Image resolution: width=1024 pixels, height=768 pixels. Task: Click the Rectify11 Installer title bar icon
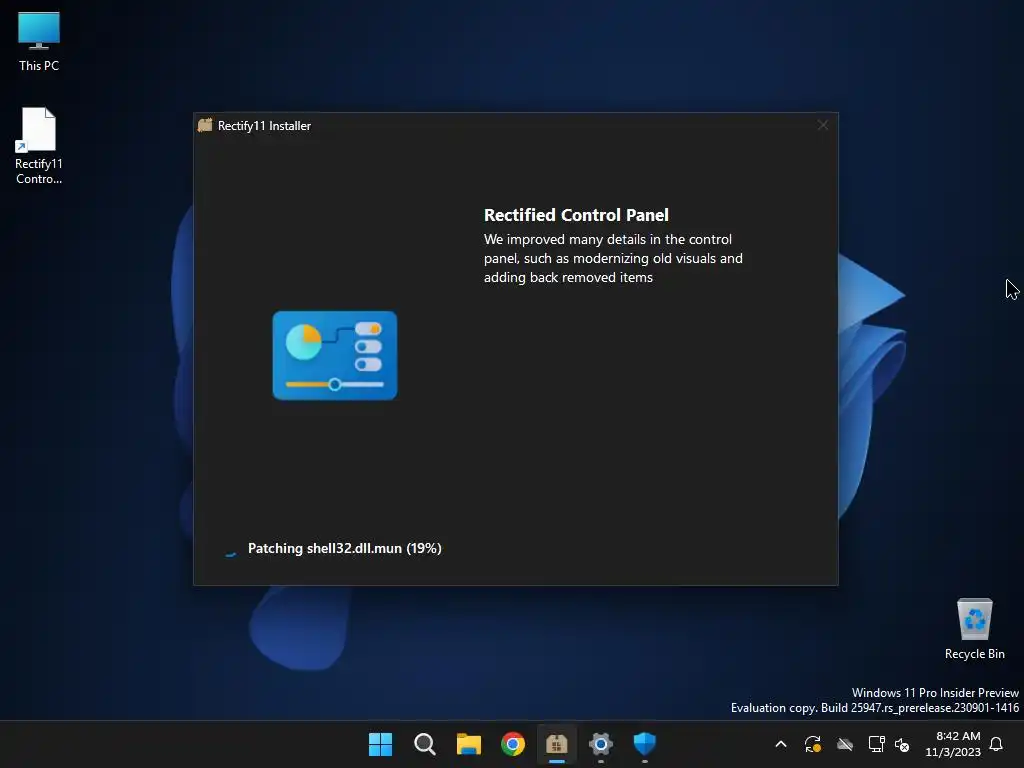tap(205, 125)
